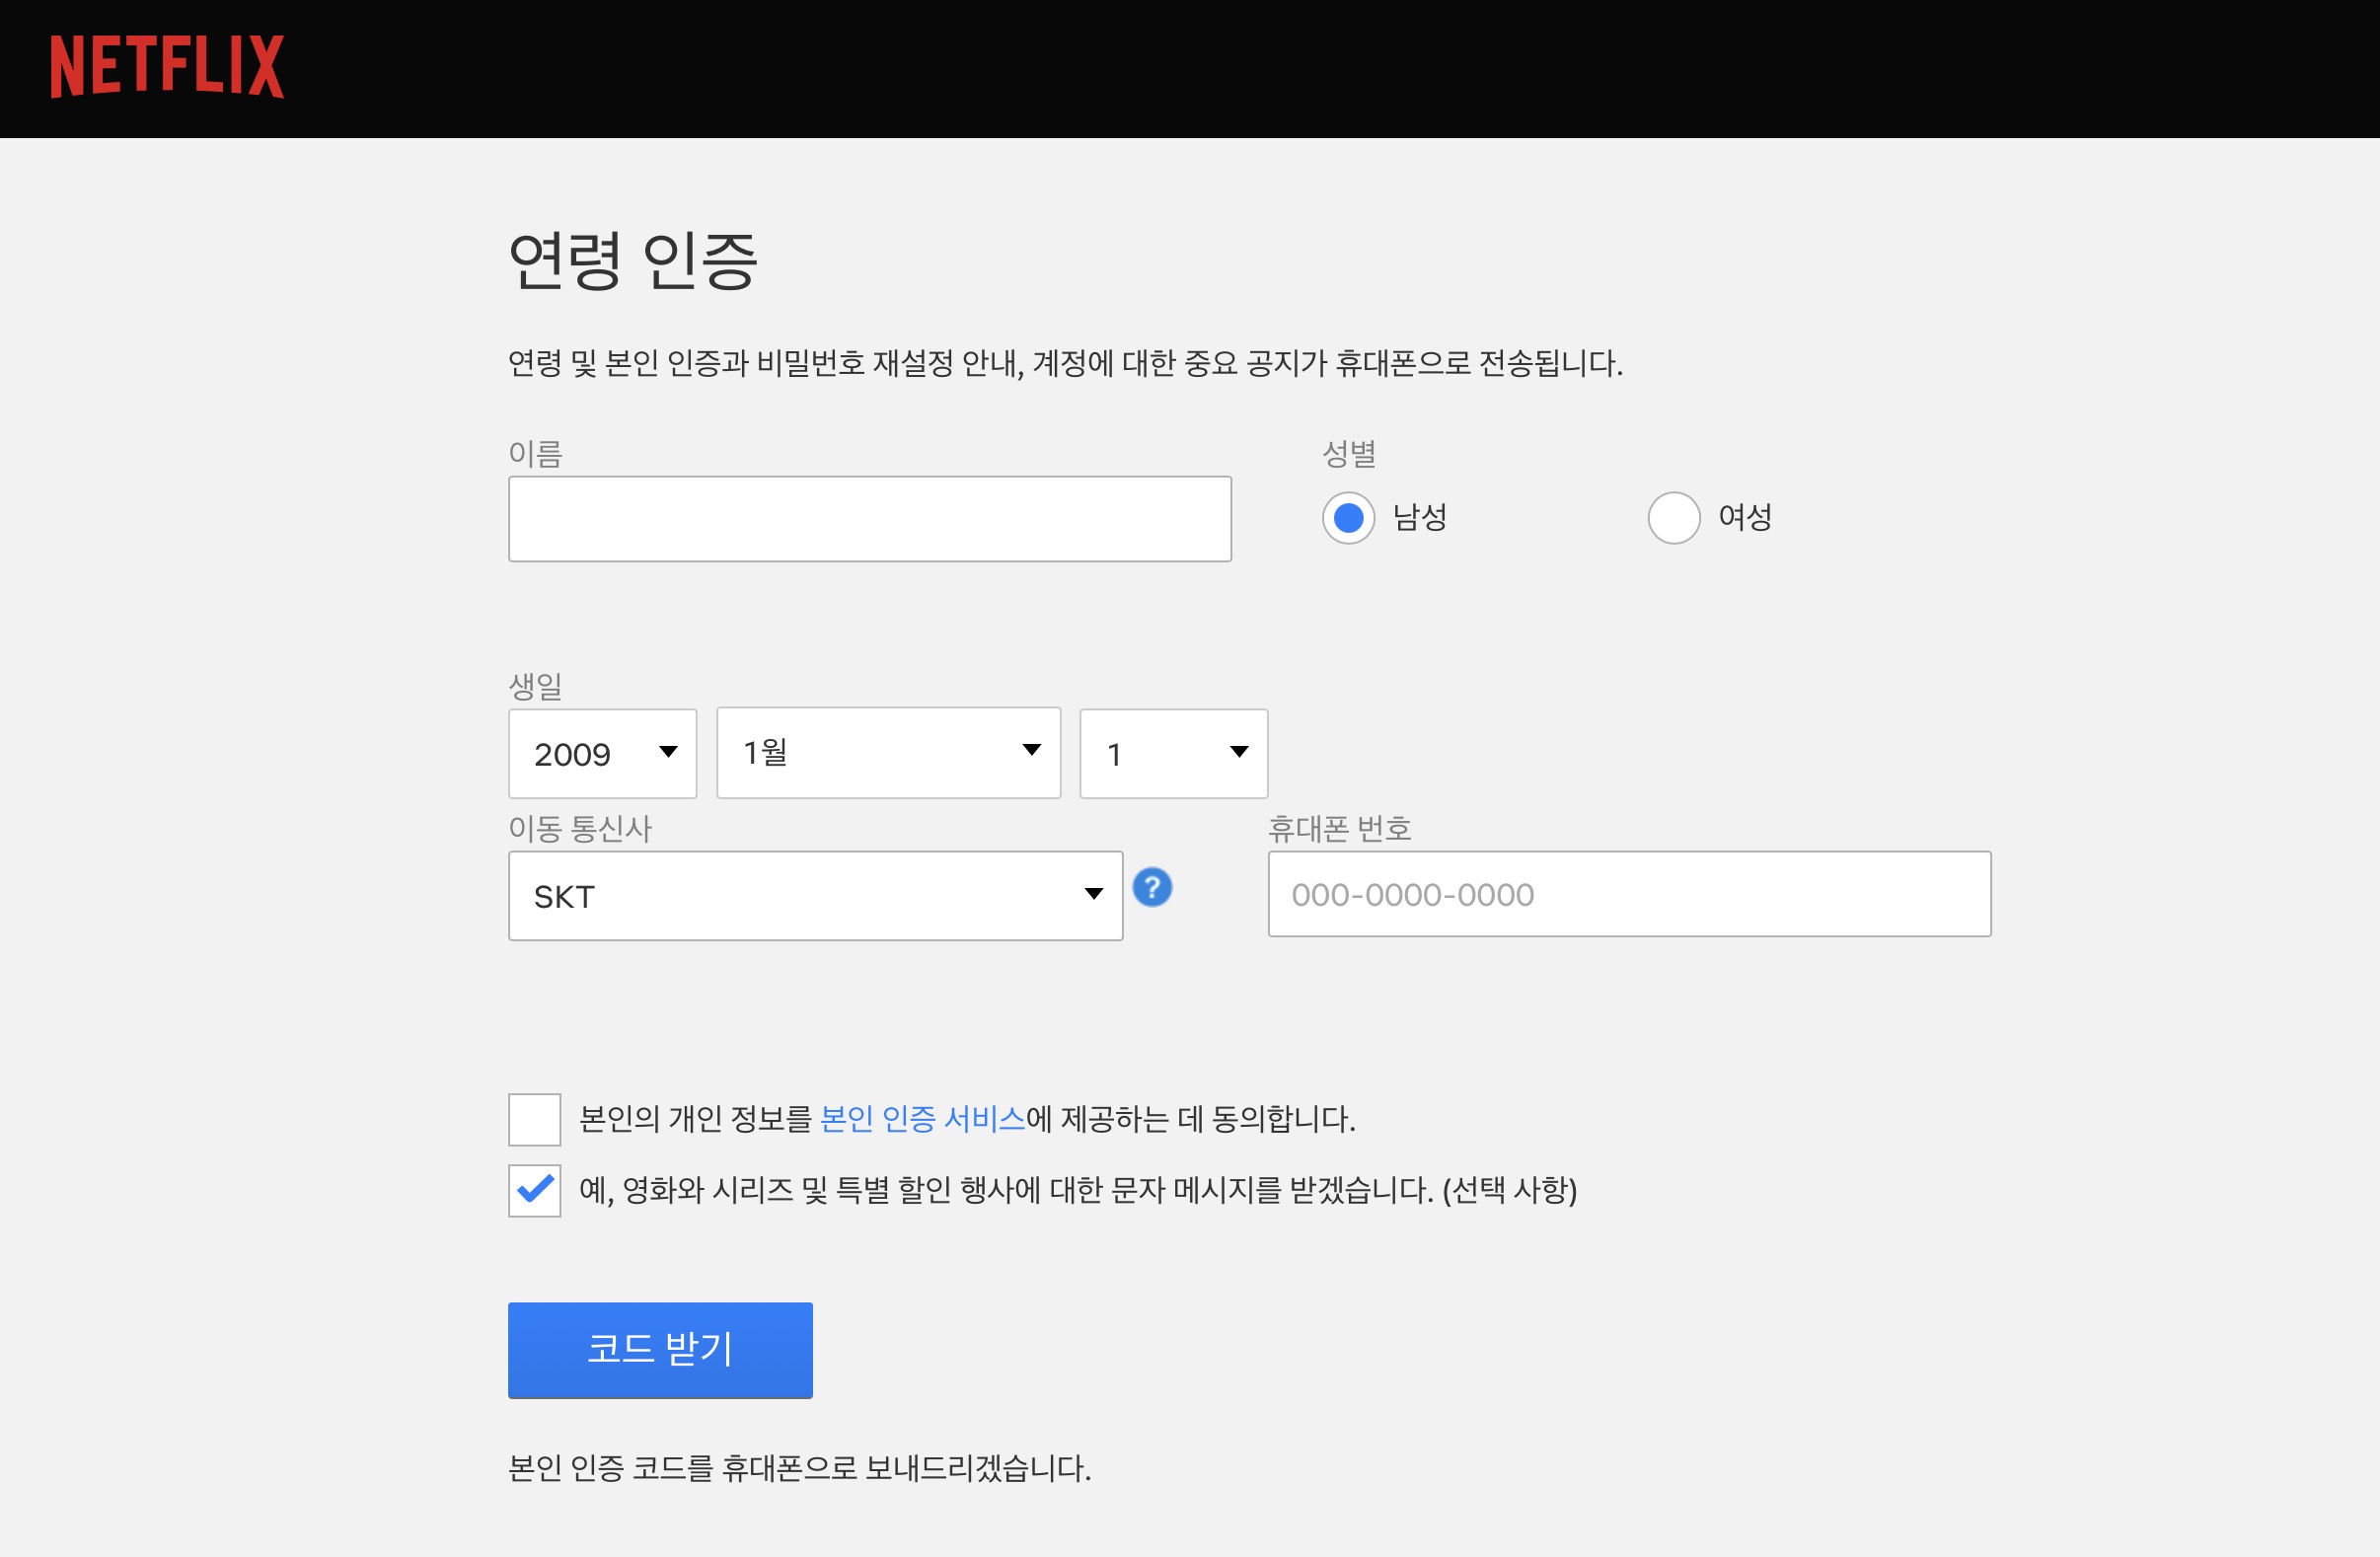2380x1557 pixels.
Task: Click the 이동 통신사 carrier label
Action: (579, 828)
